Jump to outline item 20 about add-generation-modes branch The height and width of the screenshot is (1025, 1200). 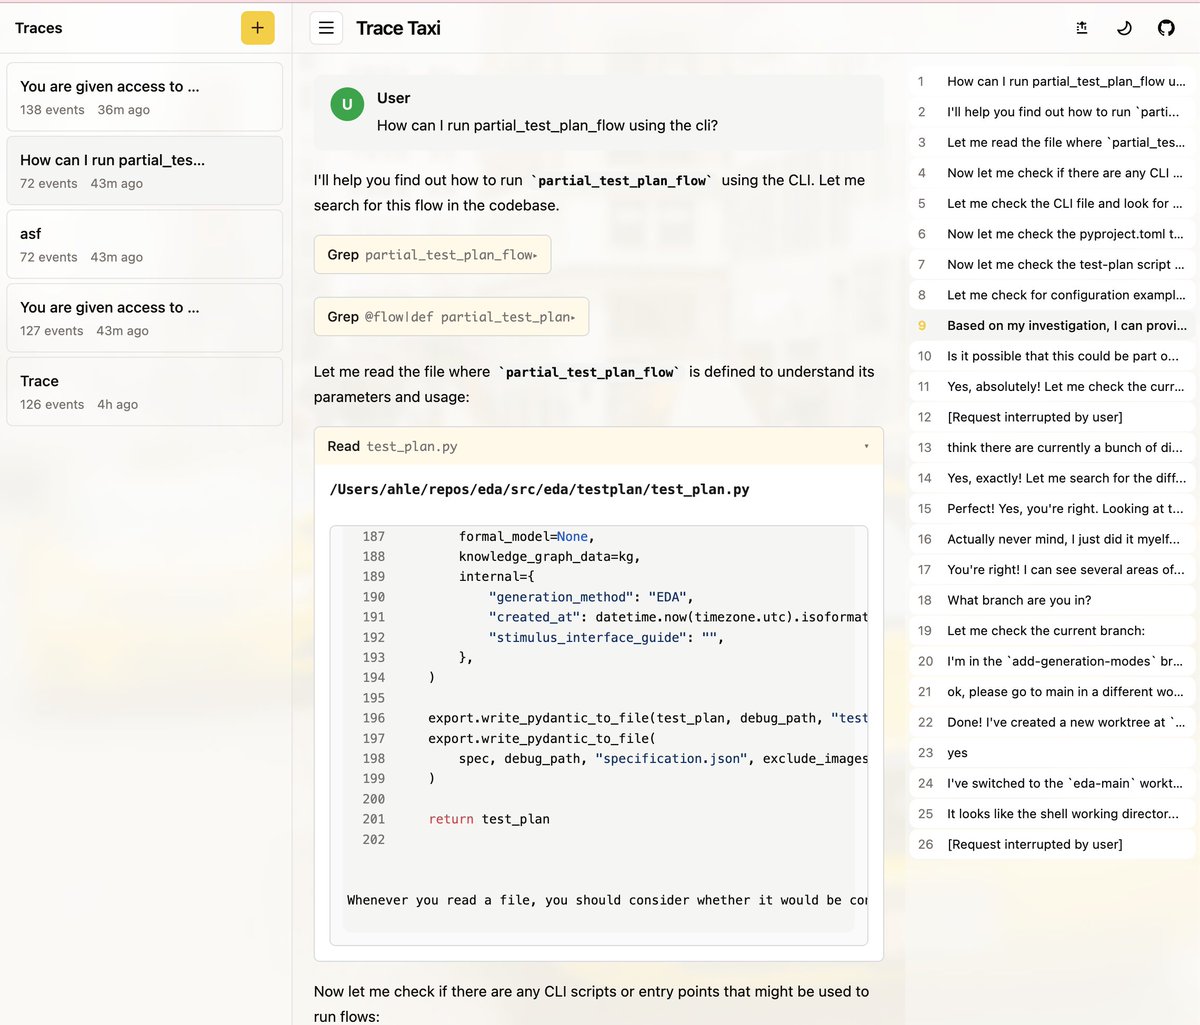pos(1052,661)
